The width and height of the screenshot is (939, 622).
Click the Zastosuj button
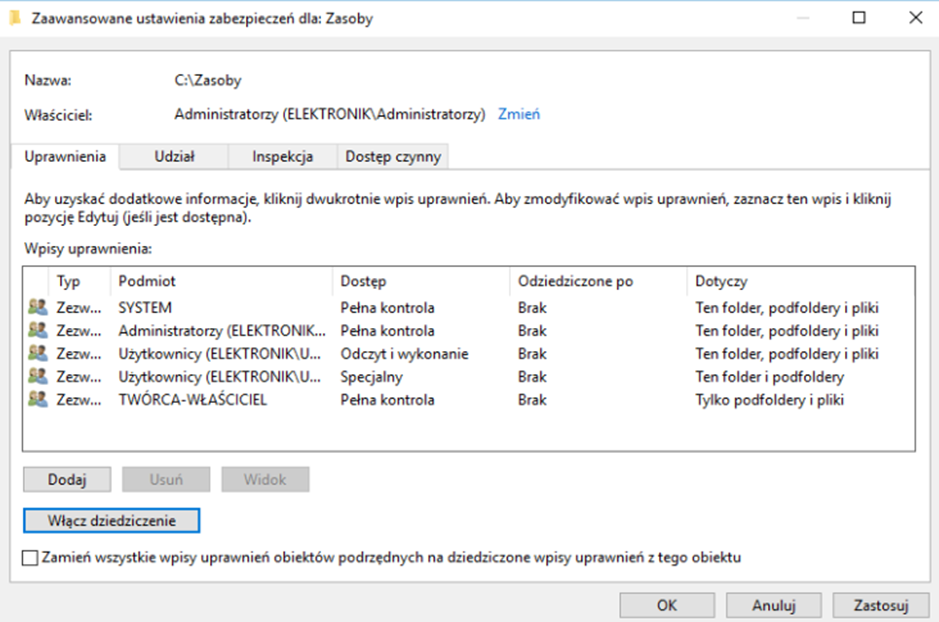pyautogui.click(x=880, y=605)
